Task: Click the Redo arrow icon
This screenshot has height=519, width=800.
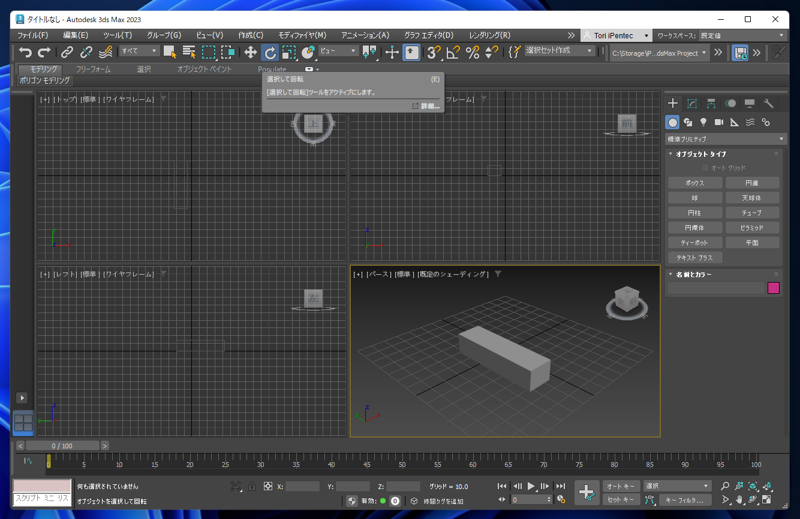Action: (x=44, y=52)
